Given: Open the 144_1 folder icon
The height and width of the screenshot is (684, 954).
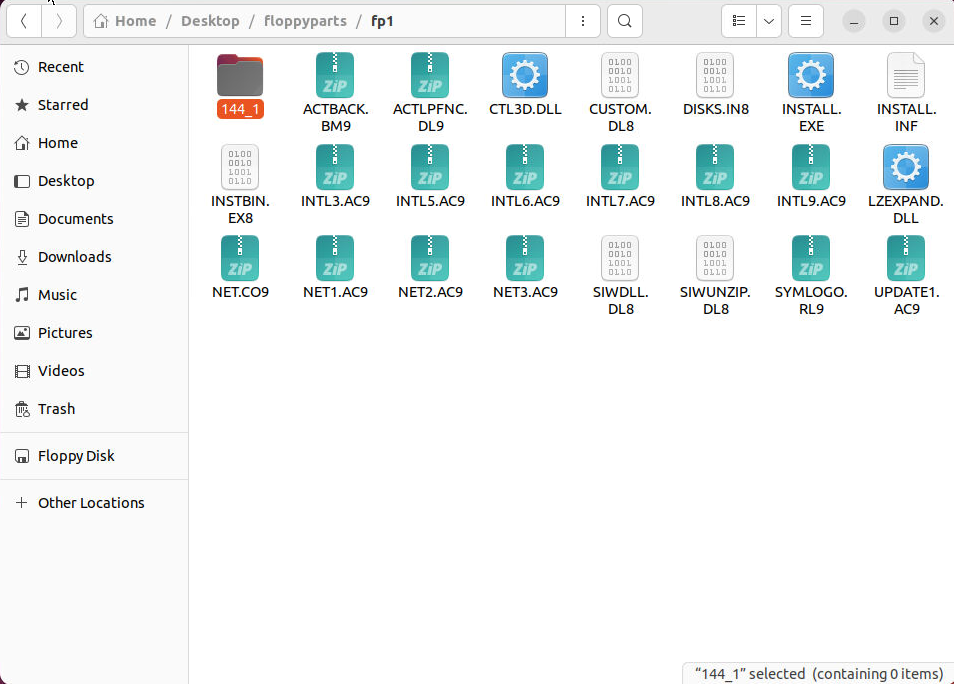Looking at the screenshot, I should tap(239, 75).
